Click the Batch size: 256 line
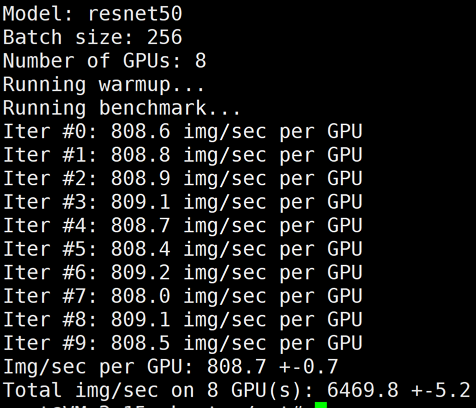 click(x=93, y=37)
